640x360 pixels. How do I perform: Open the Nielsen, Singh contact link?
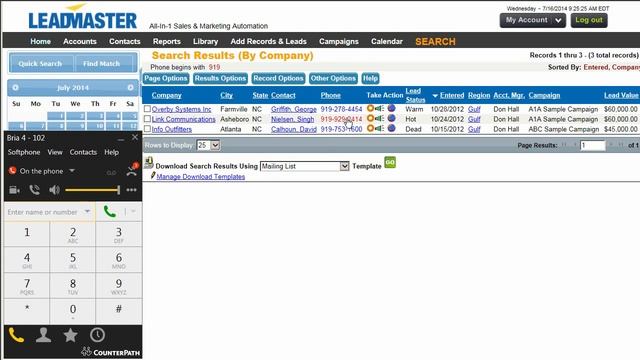pos(293,119)
